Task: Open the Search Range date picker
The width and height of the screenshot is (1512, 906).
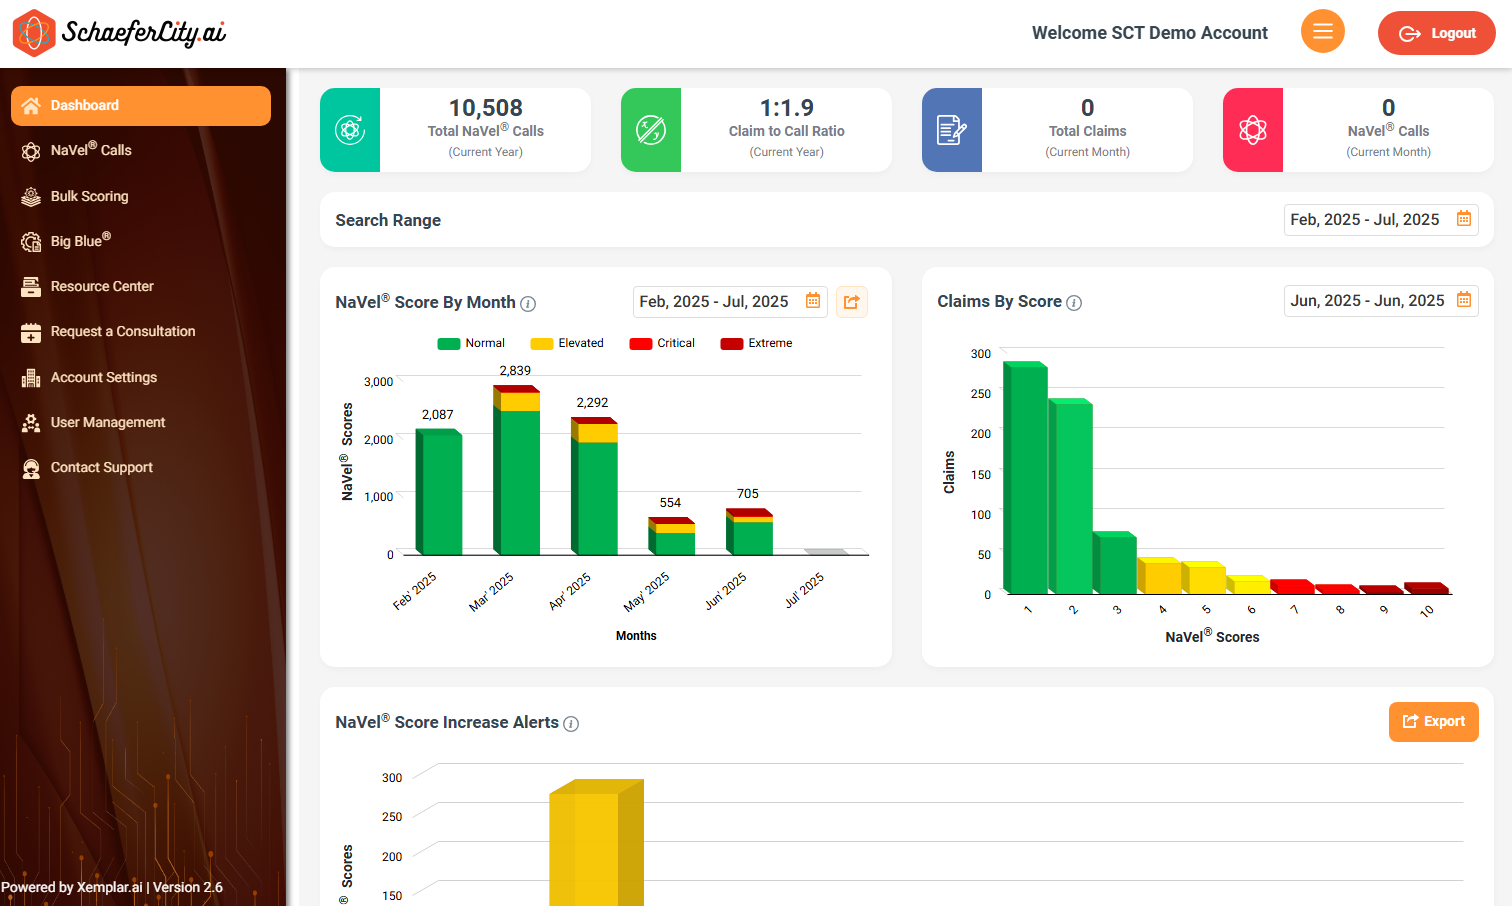Action: click(1380, 220)
